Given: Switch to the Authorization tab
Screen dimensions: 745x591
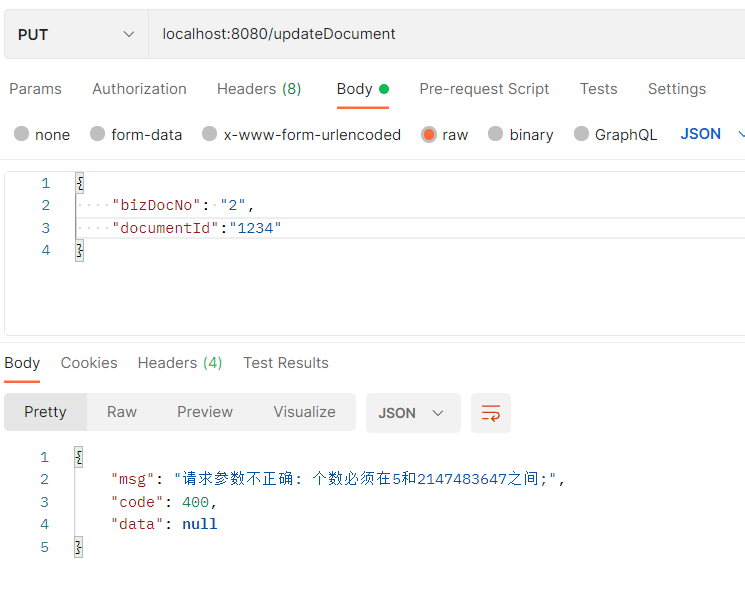Looking at the screenshot, I should (x=139, y=89).
